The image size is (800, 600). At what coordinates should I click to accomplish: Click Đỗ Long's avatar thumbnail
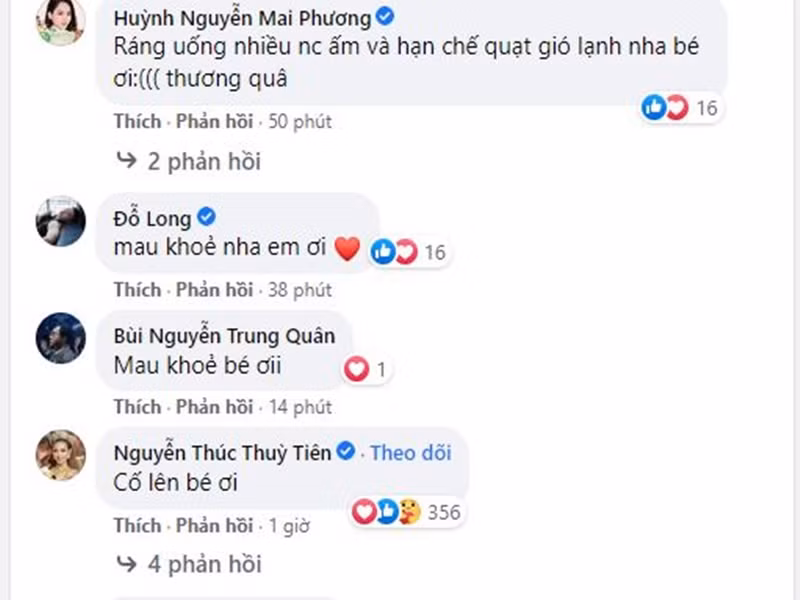[59, 219]
